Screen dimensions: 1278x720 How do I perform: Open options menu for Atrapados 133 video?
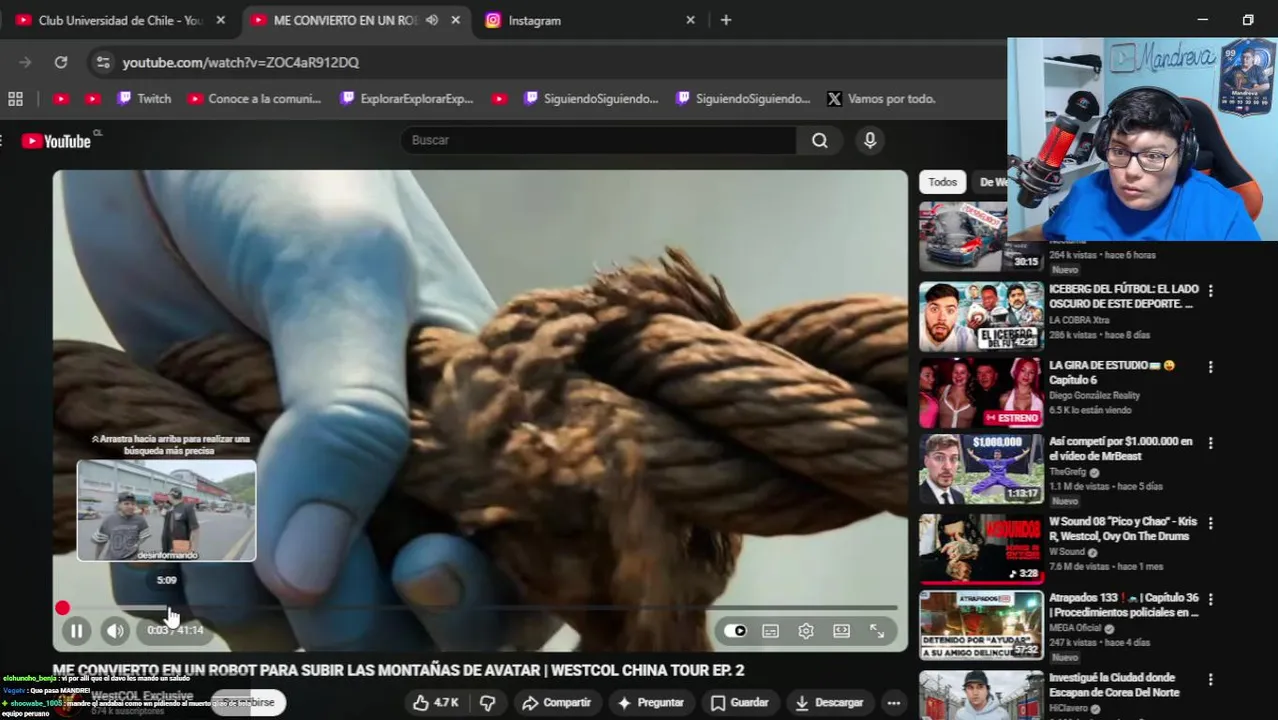(1211, 599)
